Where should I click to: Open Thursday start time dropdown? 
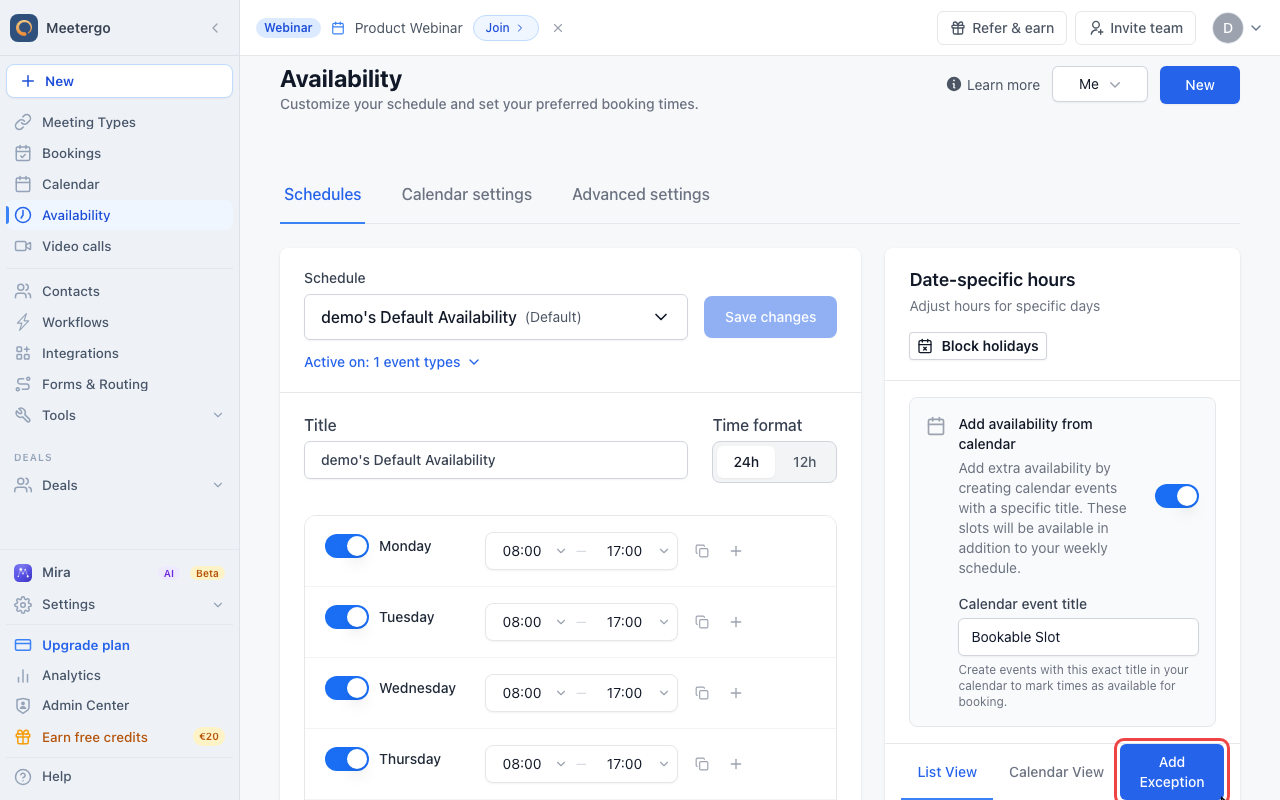coord(534,764)
